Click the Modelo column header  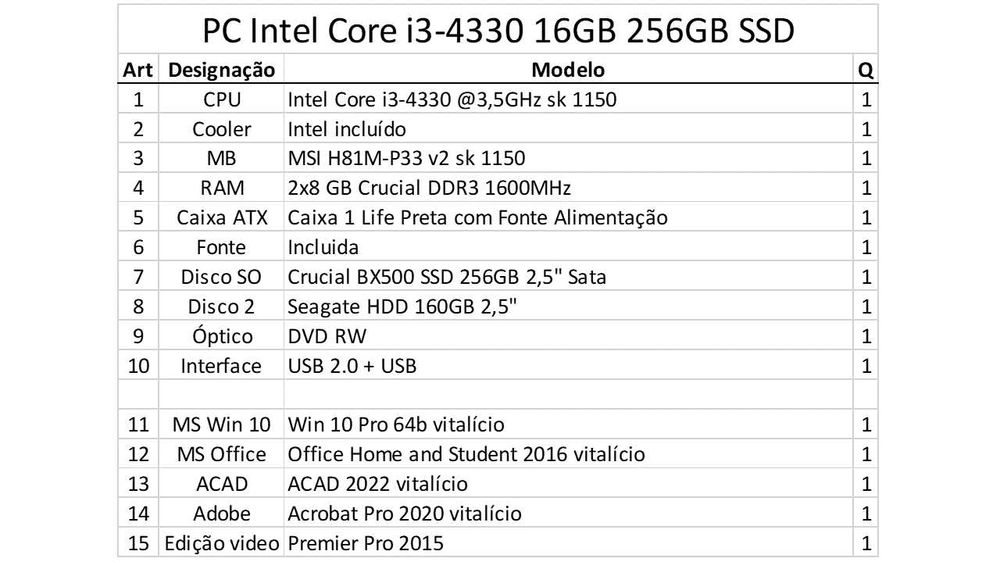click(567, 70)
